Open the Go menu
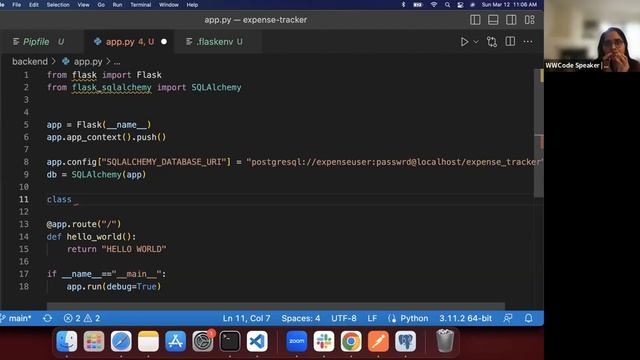 101,5
